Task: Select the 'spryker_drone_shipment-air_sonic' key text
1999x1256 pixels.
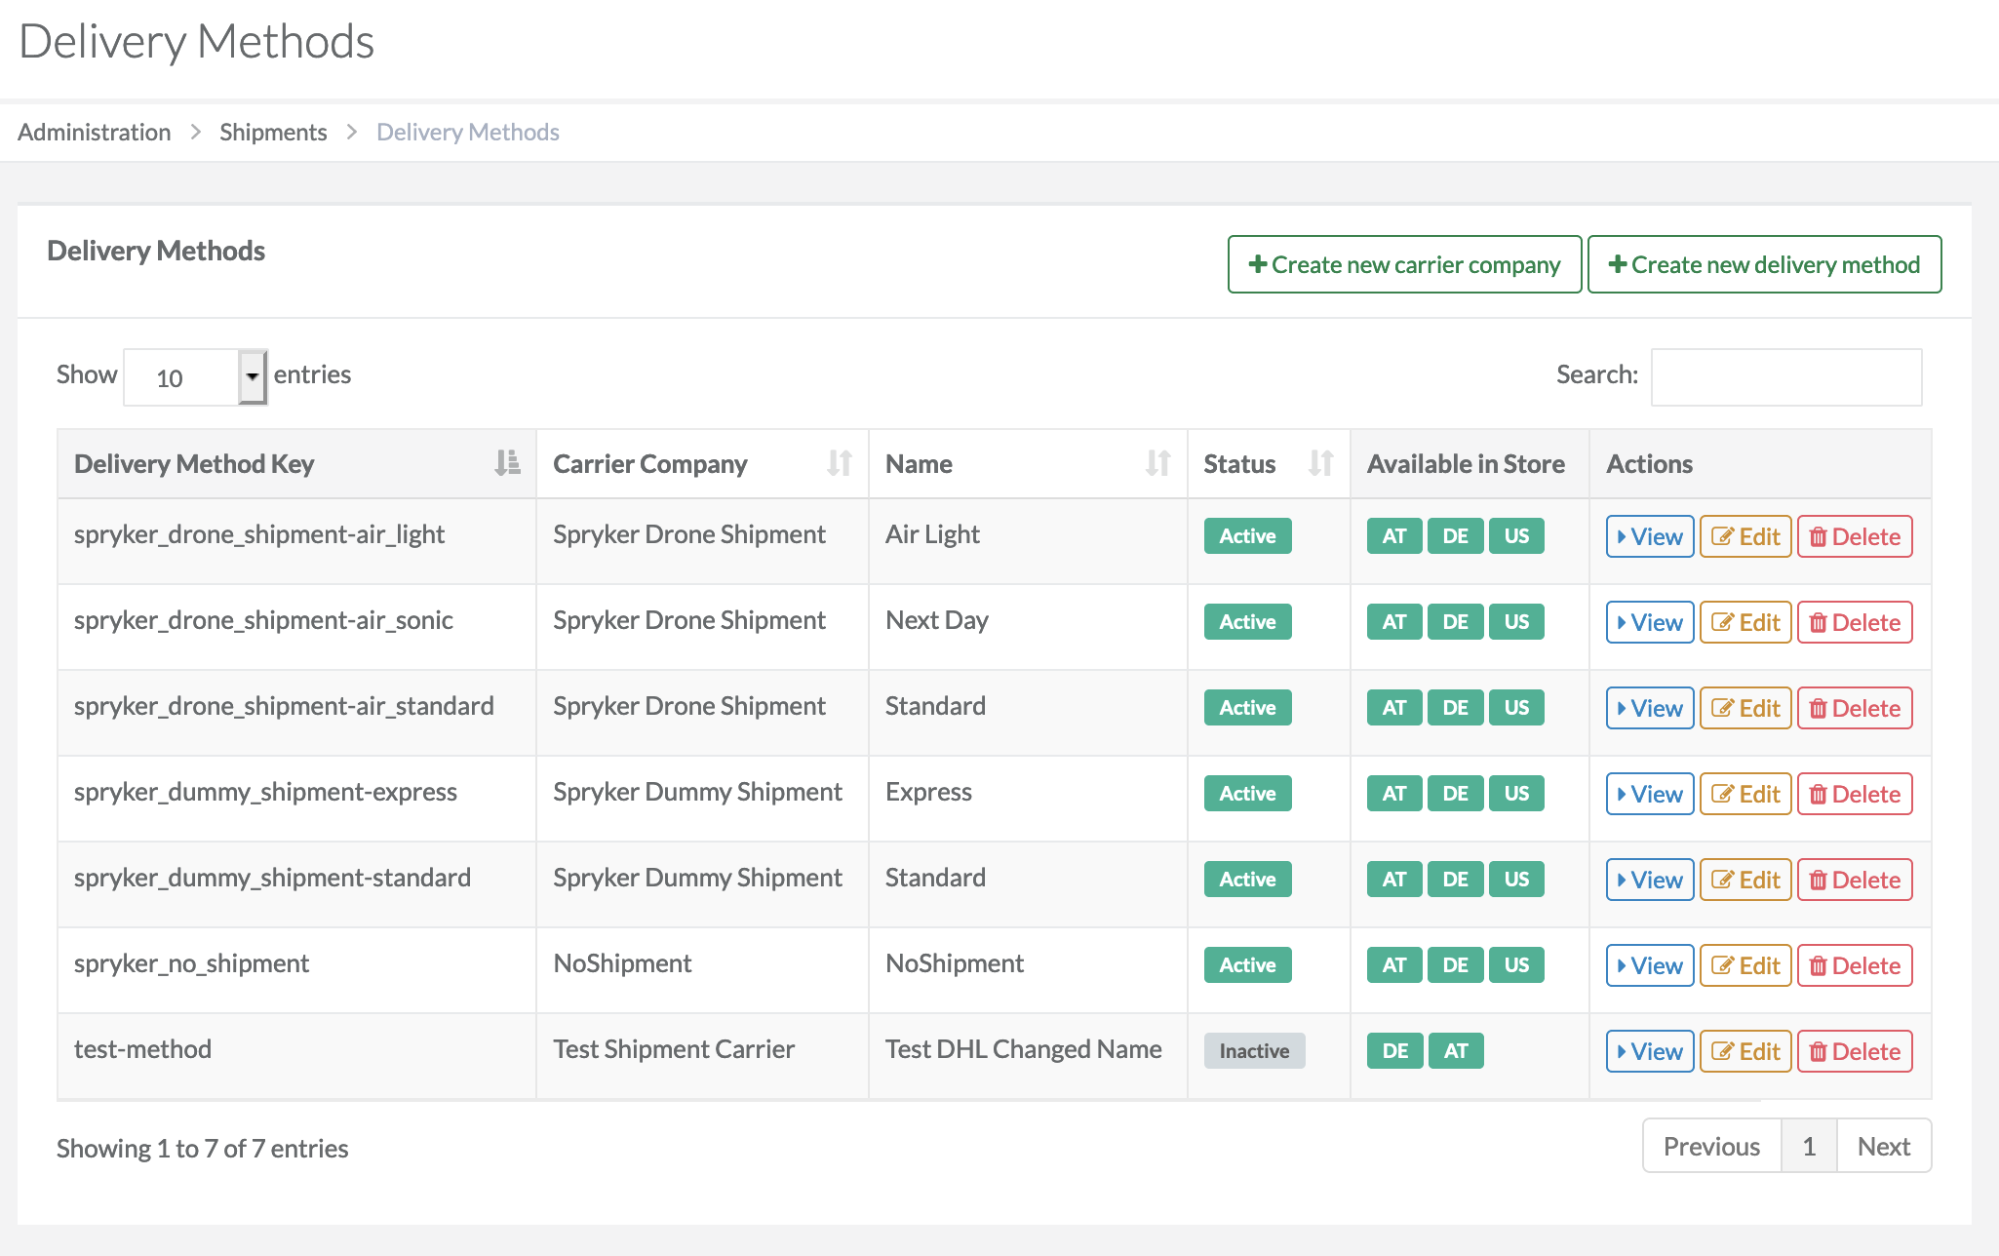Action: pos(263,620)
